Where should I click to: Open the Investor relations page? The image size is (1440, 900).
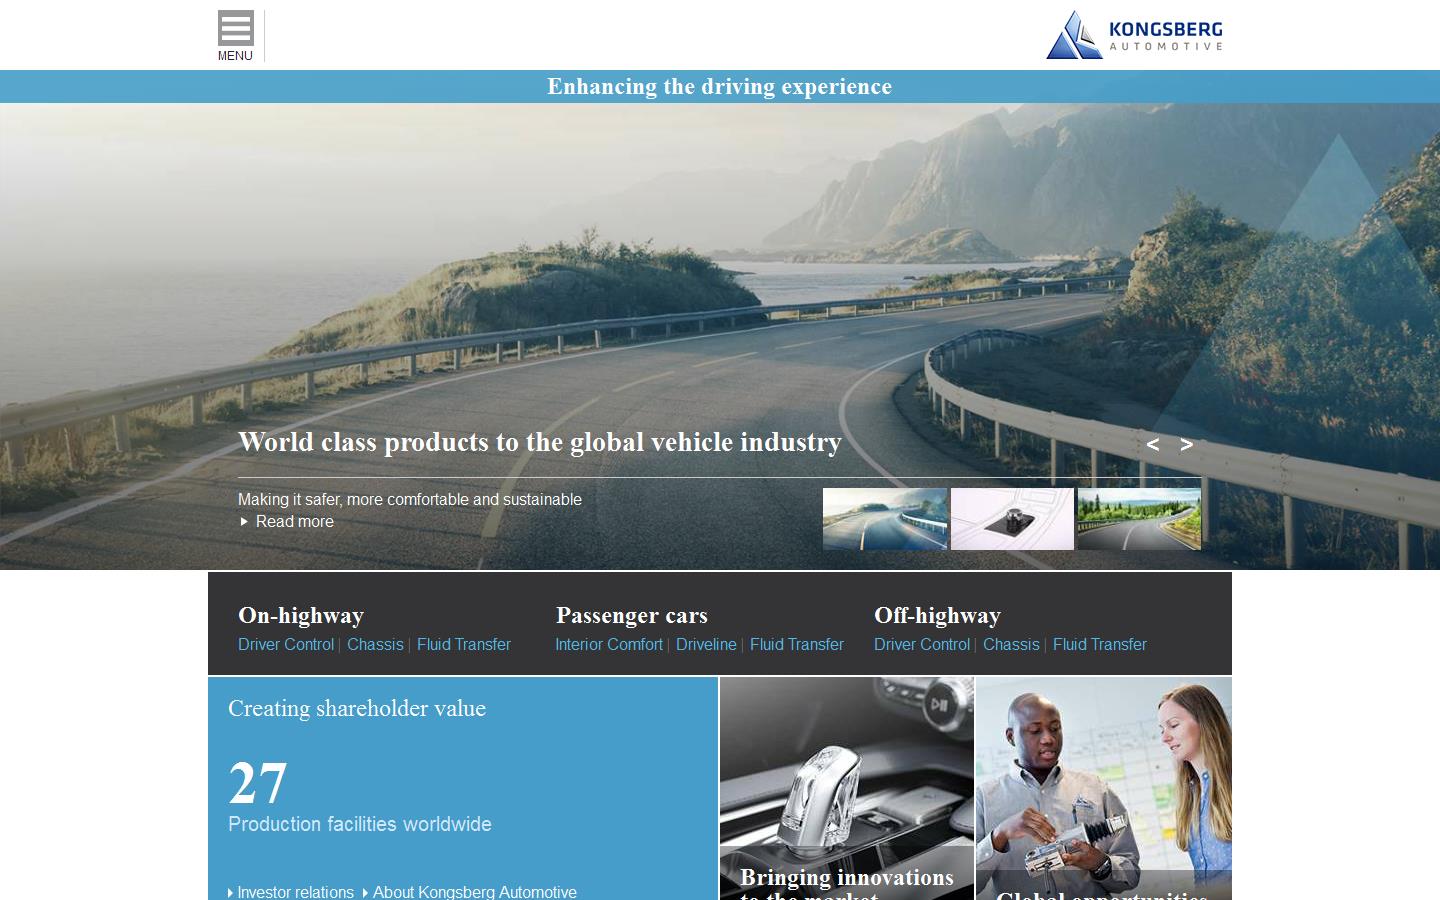pos(296,892)
